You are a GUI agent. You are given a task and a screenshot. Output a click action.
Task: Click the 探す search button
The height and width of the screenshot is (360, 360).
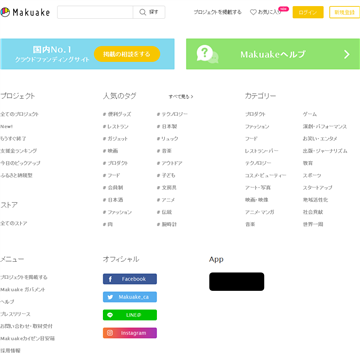pos(149,12)
